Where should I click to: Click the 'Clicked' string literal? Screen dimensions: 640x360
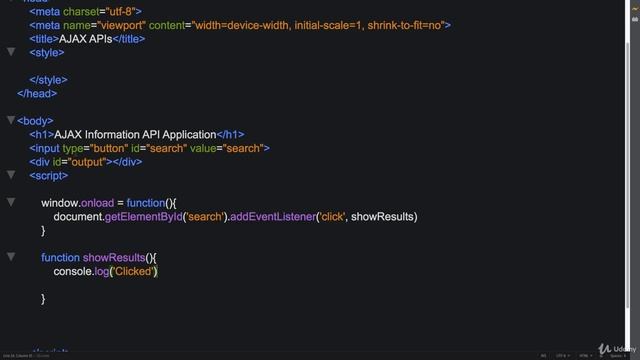click(x=133, y=271)
